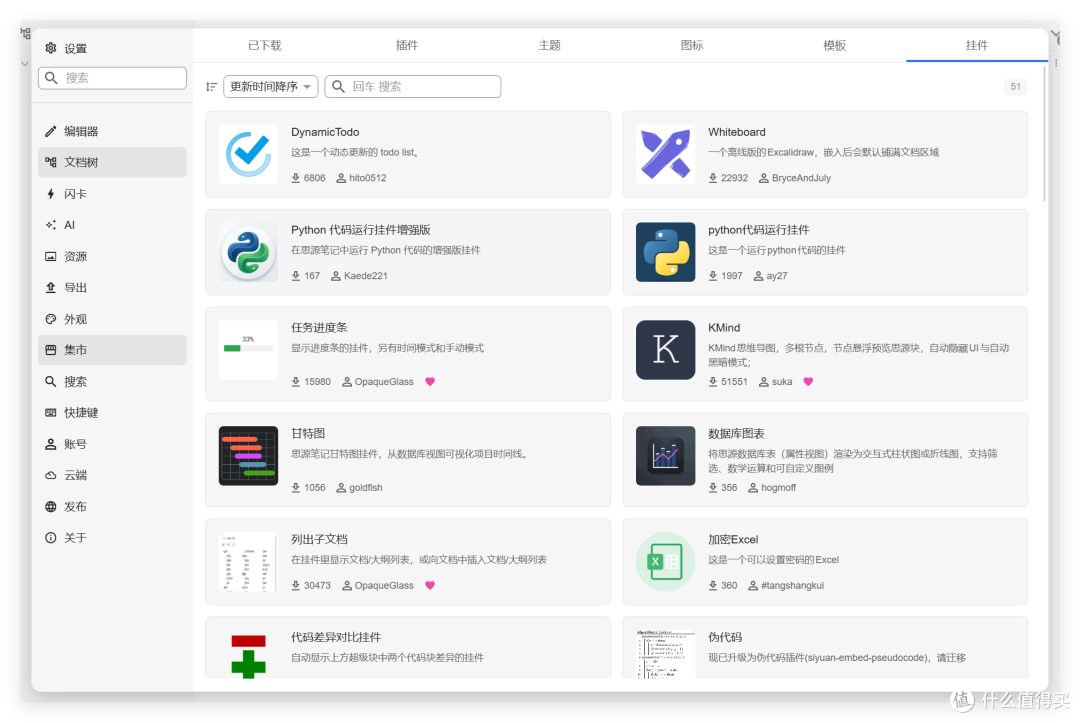Click author name hogmoff
Screen dimensions: 1080x723
point(778,488)
